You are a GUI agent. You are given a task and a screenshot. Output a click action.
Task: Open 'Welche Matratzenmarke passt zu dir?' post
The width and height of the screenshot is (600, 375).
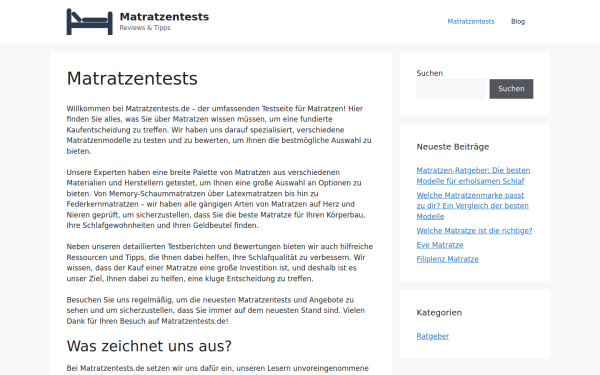(x=473, y=206)
